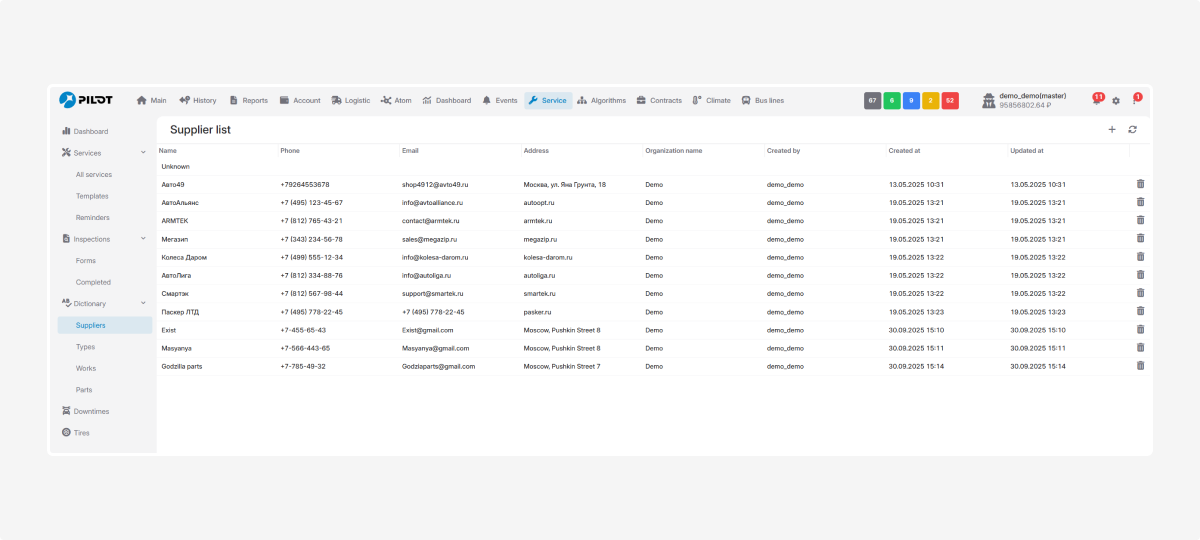1200x540 pixels.
Task: Click the PILOT logo
Action: click(86, 100)
